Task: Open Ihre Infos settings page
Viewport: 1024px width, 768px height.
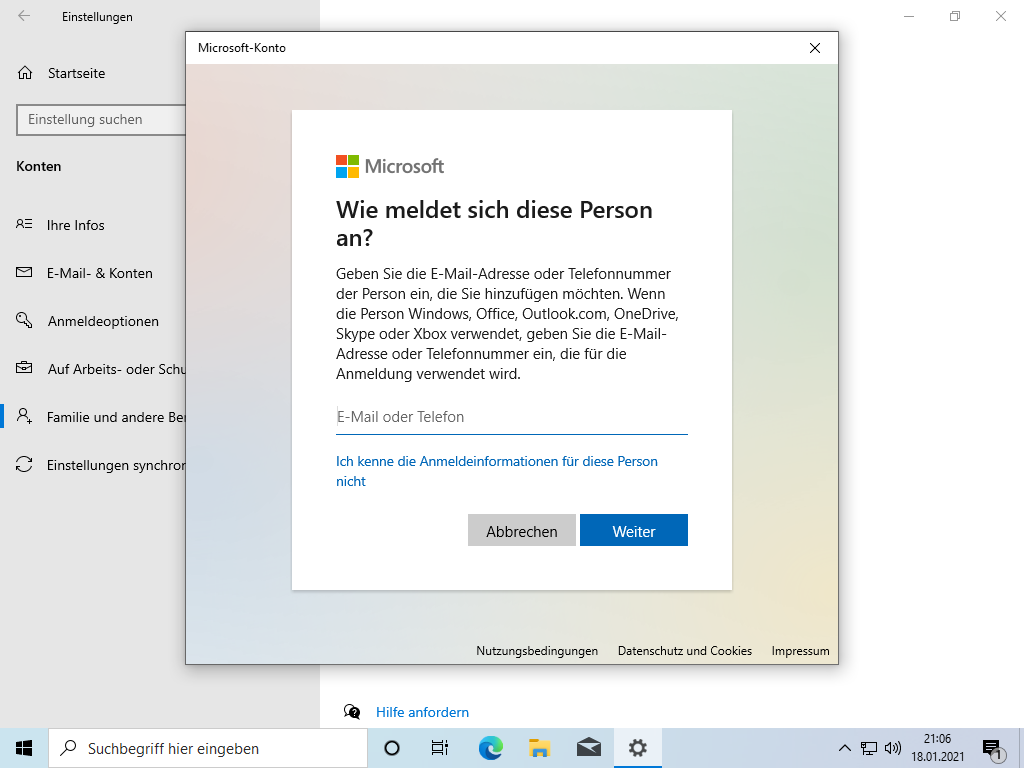Action: click(75, 225)
